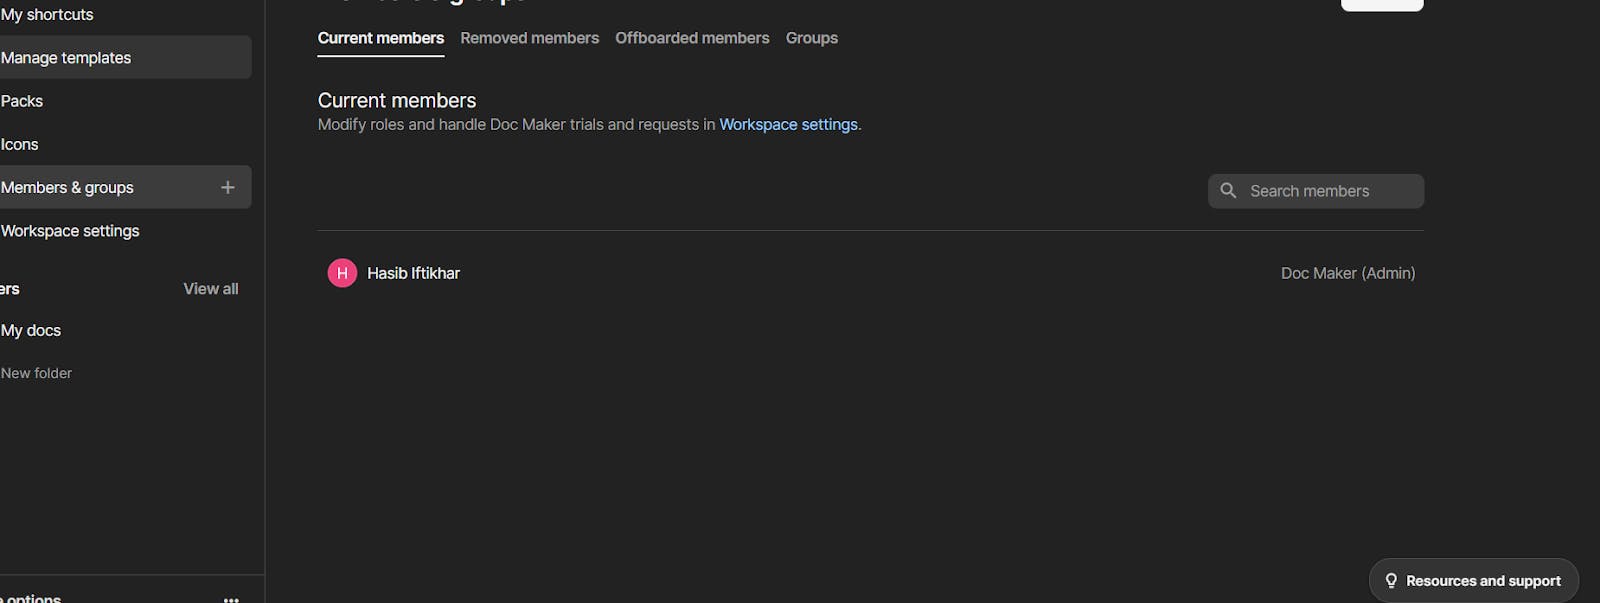Select the Hasib Iftikhar member name
The image size is (1600, 603).
pyautogui.click(x=413, y=273)
